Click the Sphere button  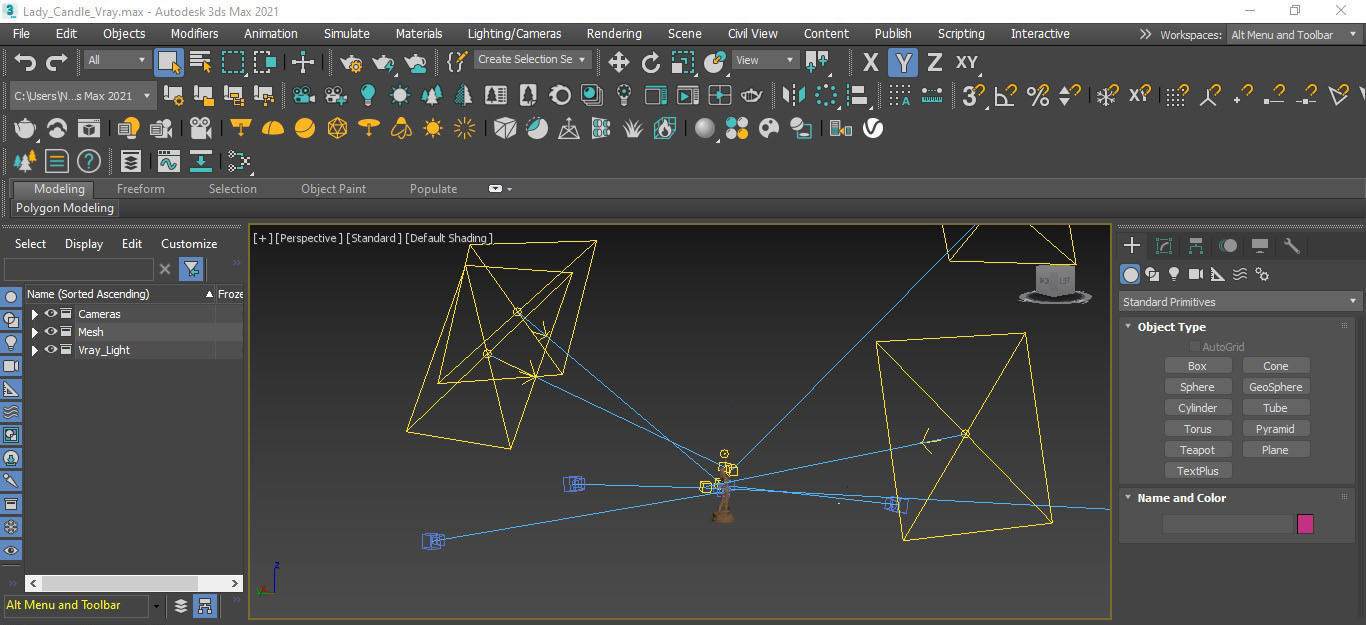(1197, 387)
